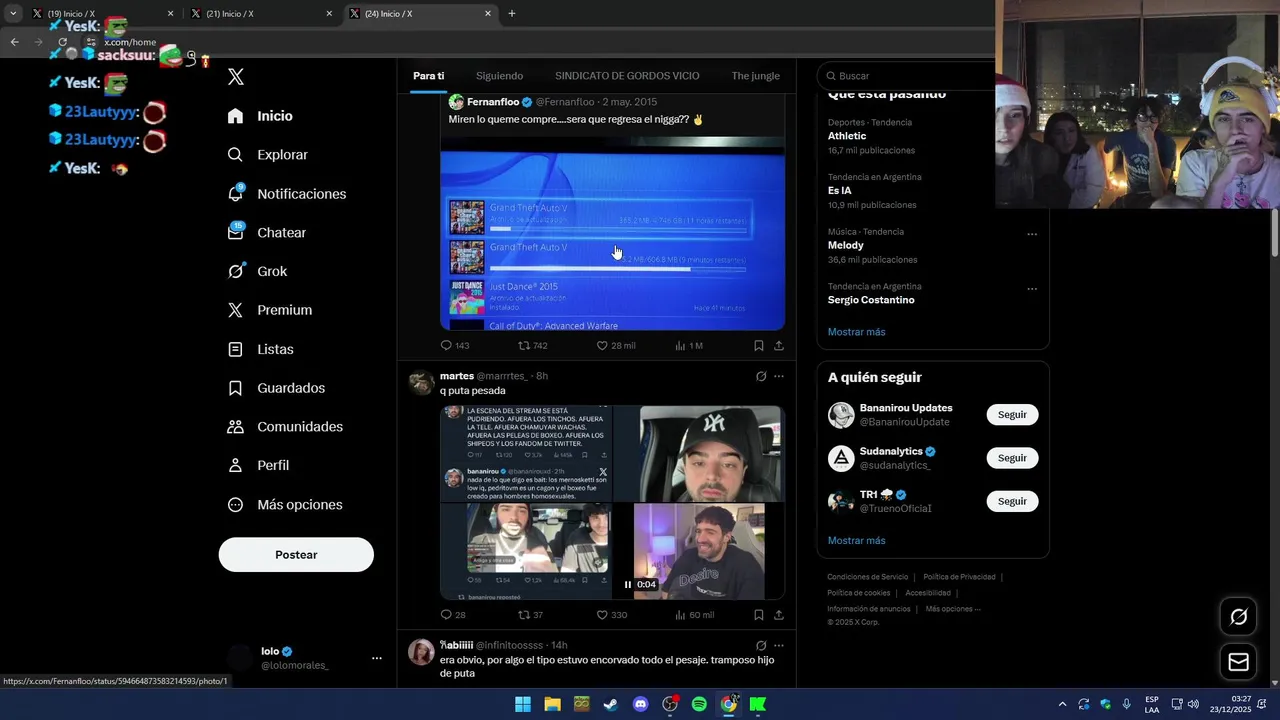This screenshot has height=720, width=1280.
Task: Open browser tab search dropdown
Action: coord(13,14)
